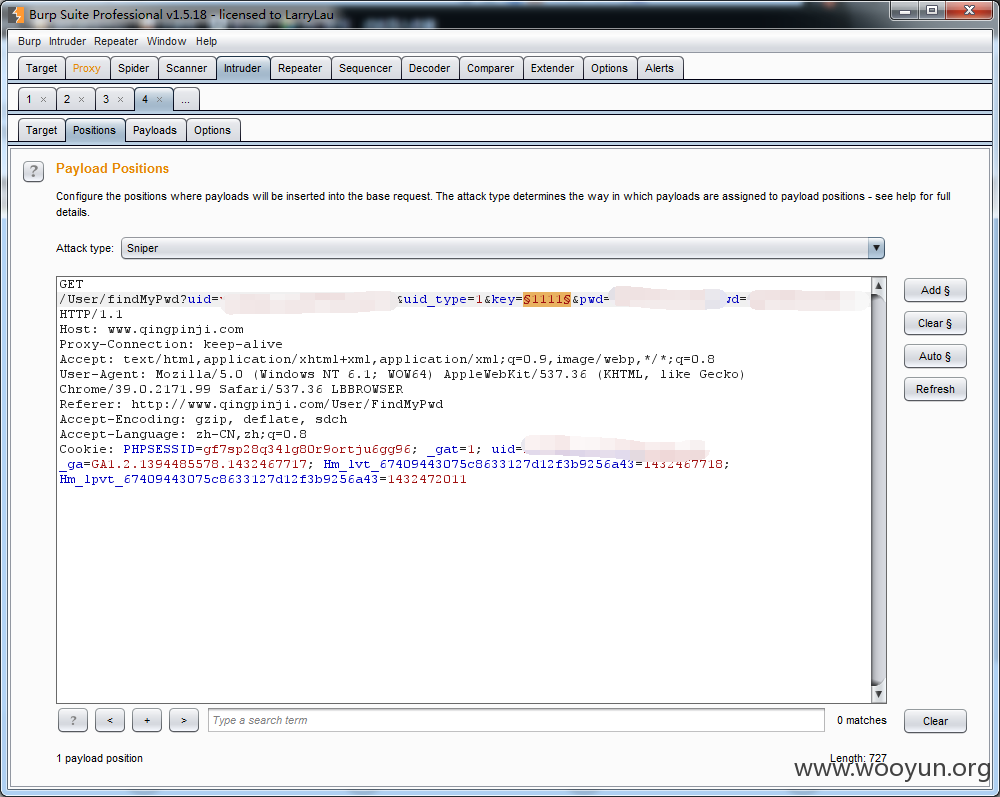
Task: Maximize the Burp Suite window
Action: coord(932,11)
